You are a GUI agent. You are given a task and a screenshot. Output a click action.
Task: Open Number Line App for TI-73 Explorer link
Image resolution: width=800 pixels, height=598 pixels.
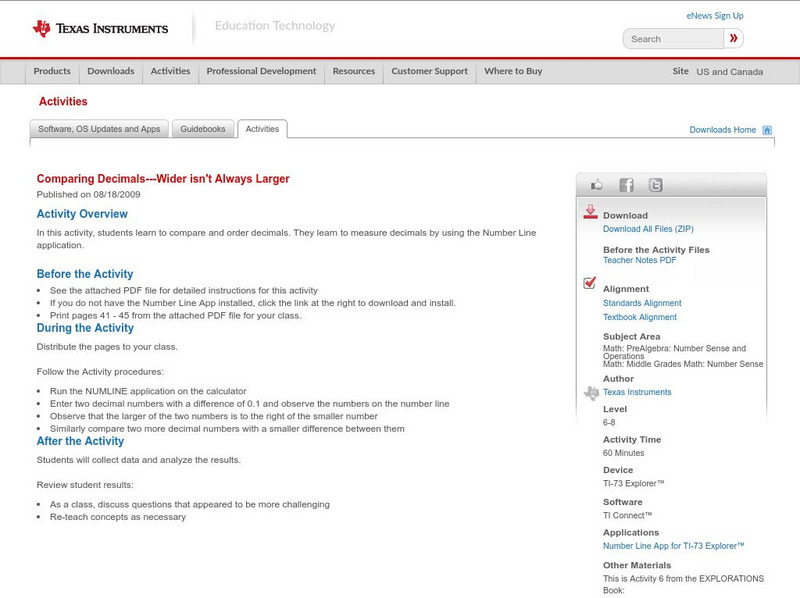point(673,546)
